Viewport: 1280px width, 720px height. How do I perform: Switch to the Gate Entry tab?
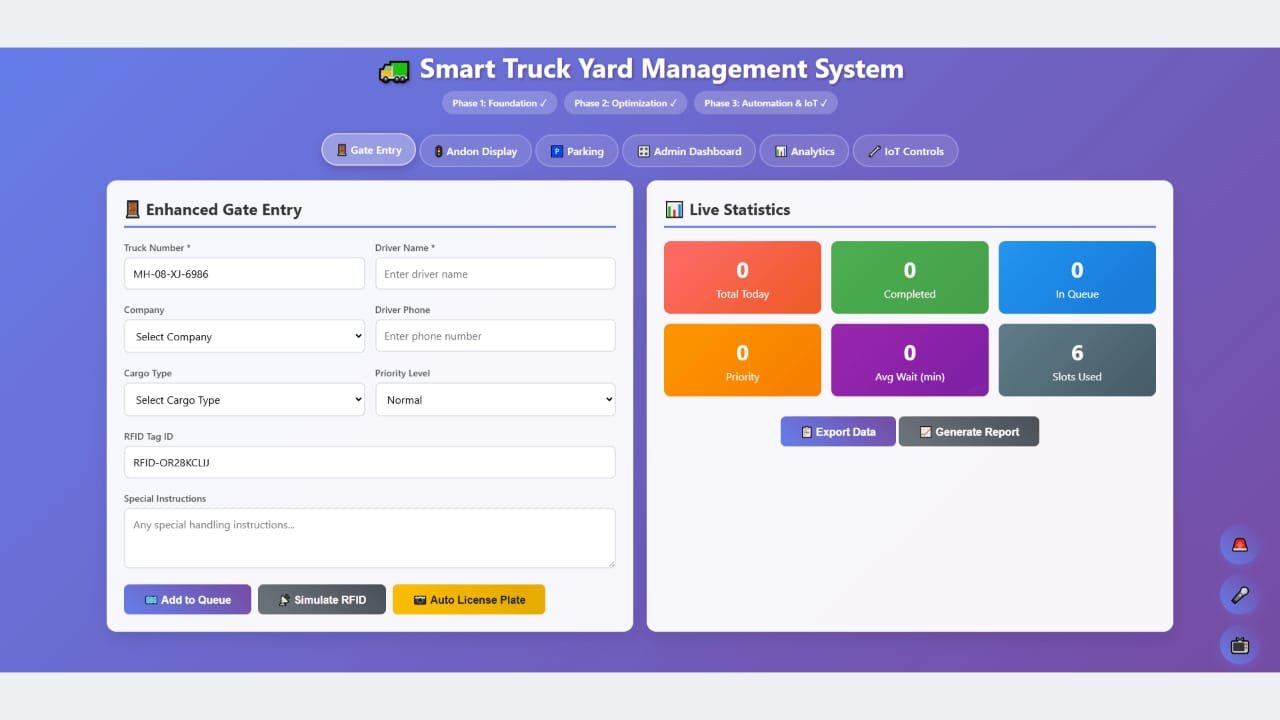(x=368, y=150)
